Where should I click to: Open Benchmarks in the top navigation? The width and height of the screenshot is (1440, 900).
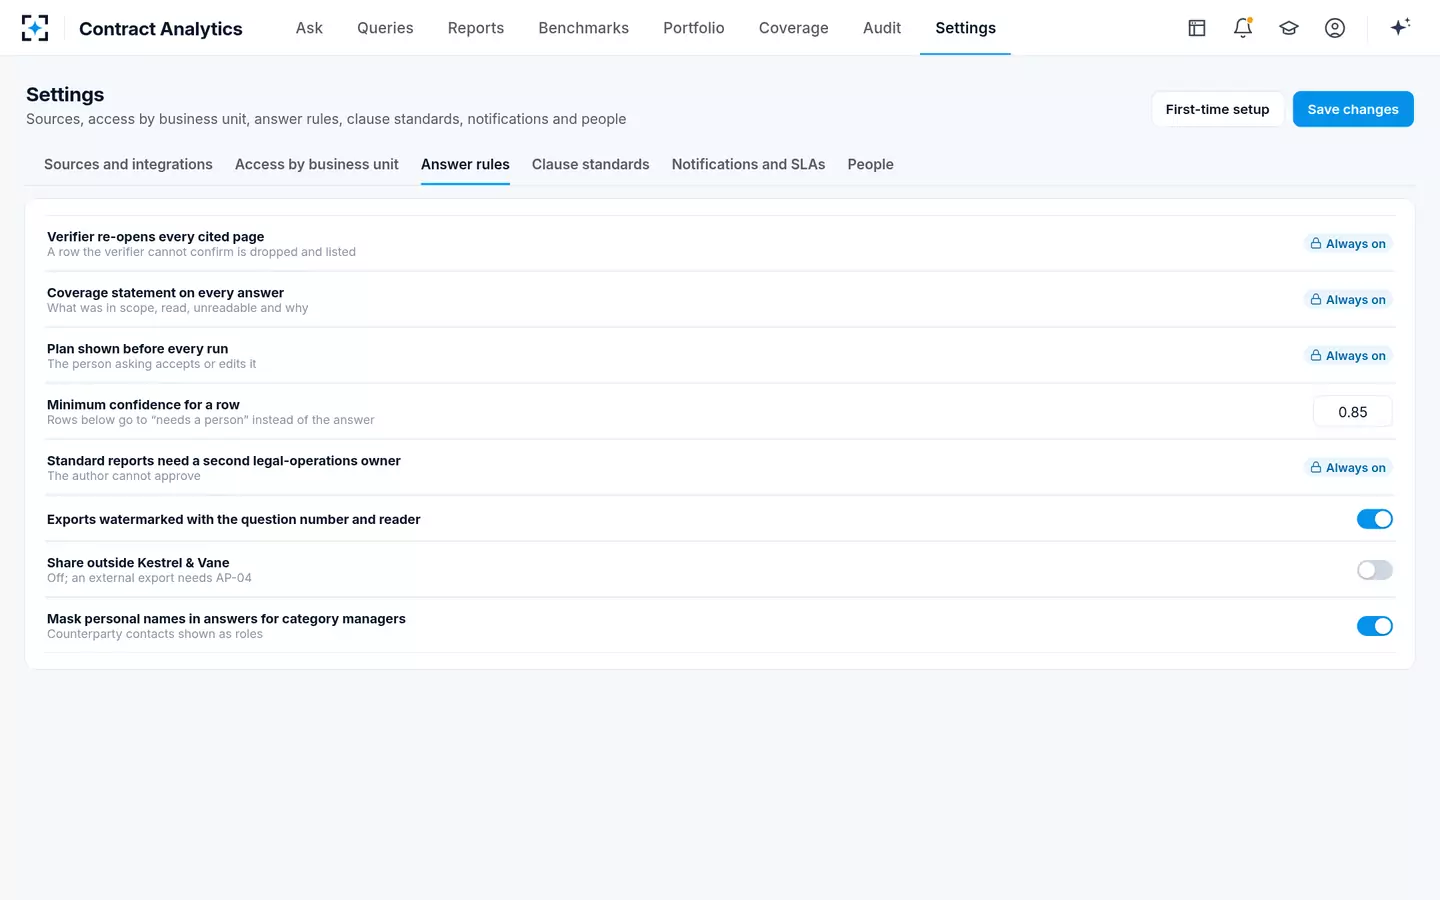[584, 28]
